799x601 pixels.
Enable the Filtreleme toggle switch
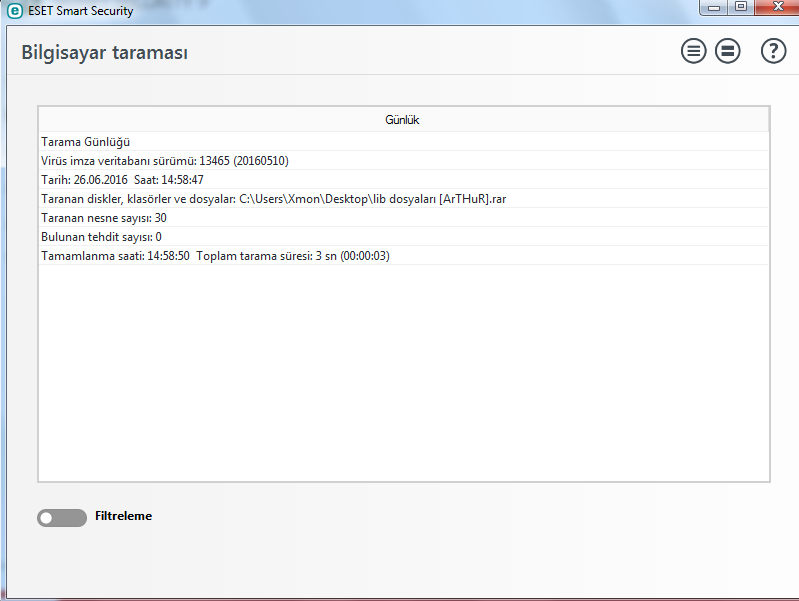pos(62,518)
